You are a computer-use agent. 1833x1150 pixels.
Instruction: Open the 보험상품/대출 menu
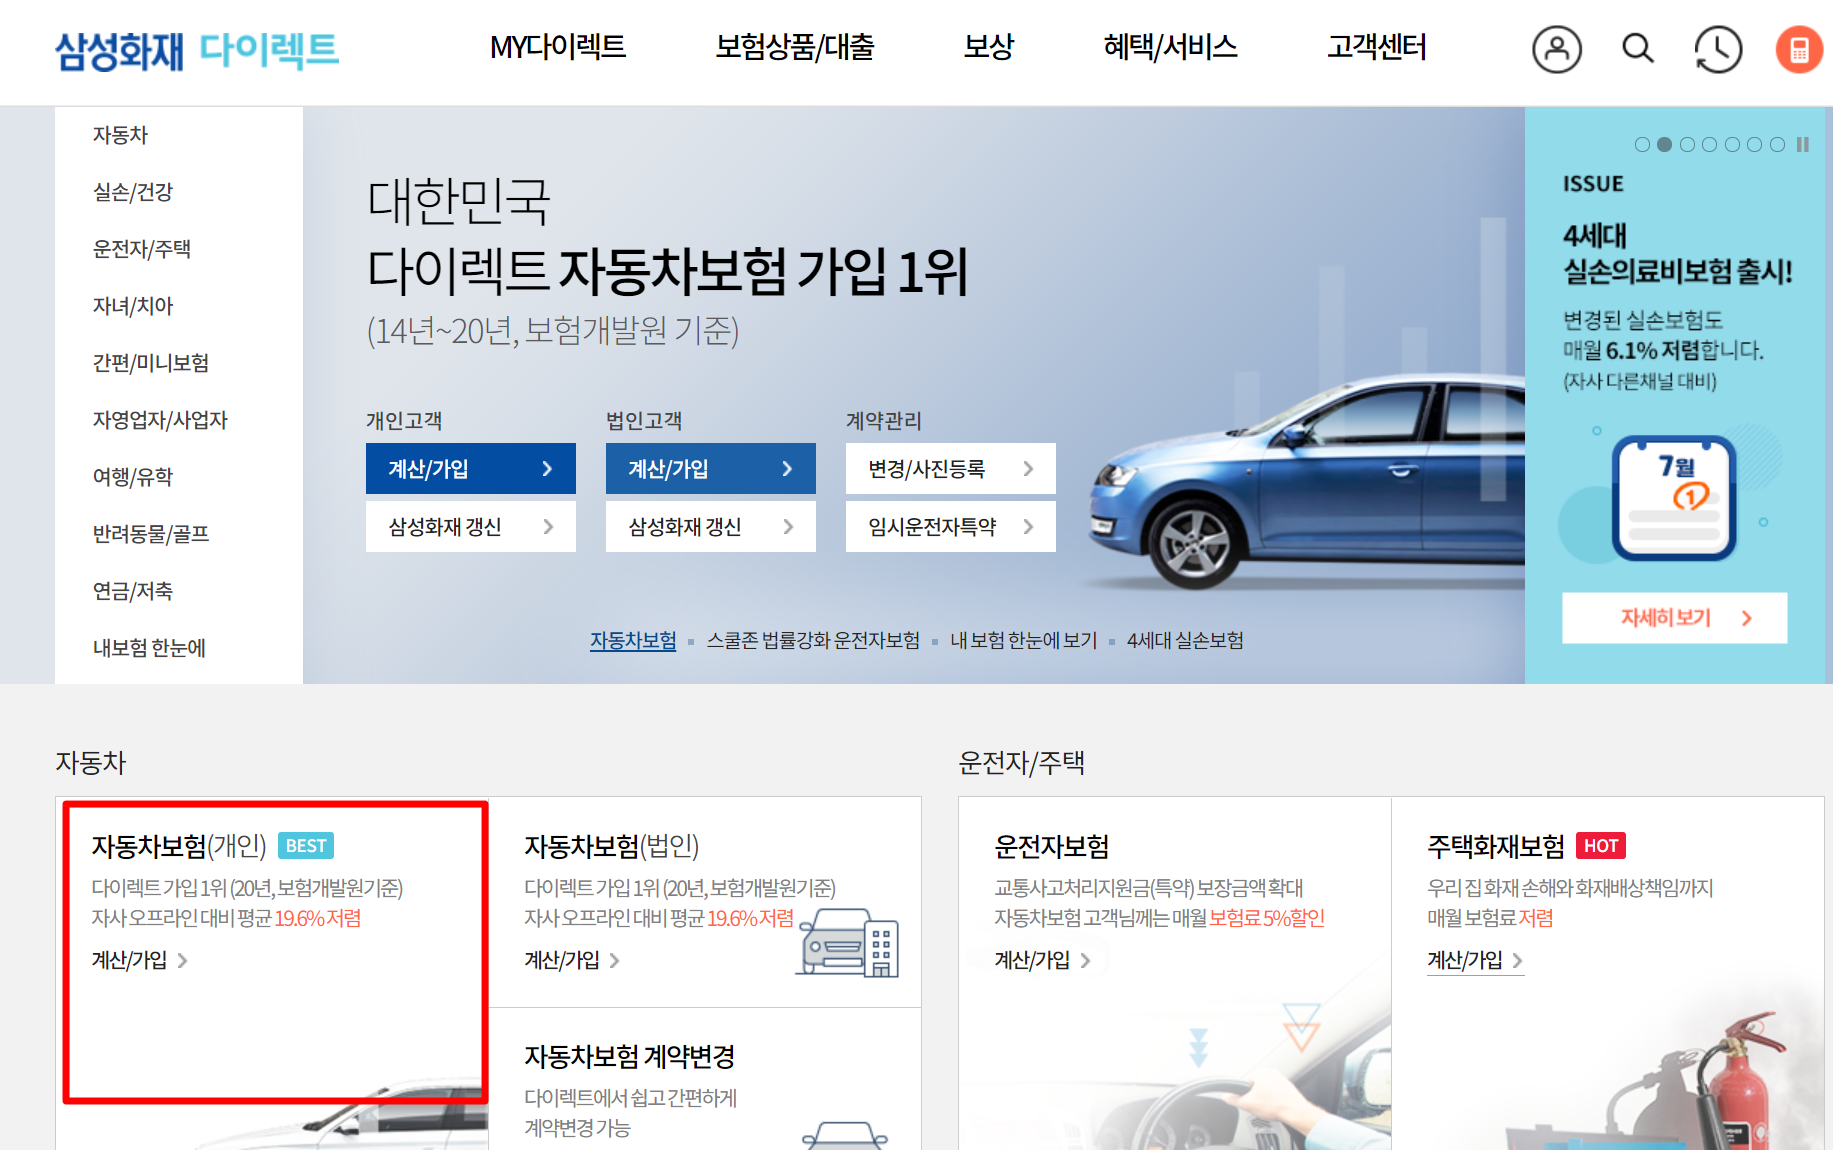(x=795, y=47)
